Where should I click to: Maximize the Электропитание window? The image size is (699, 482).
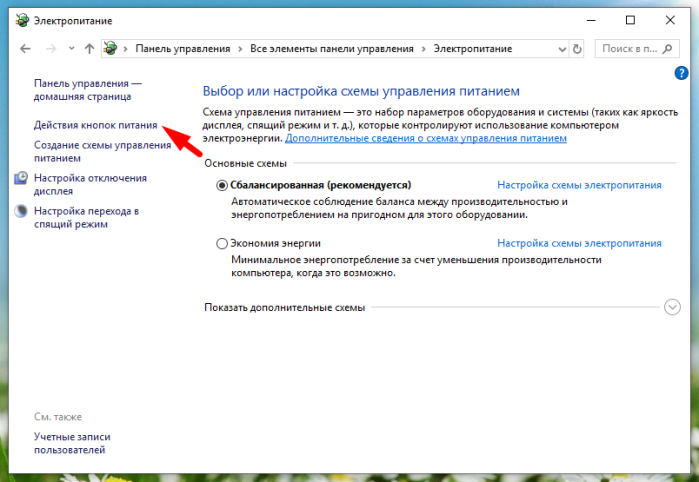tap(630, 21)
